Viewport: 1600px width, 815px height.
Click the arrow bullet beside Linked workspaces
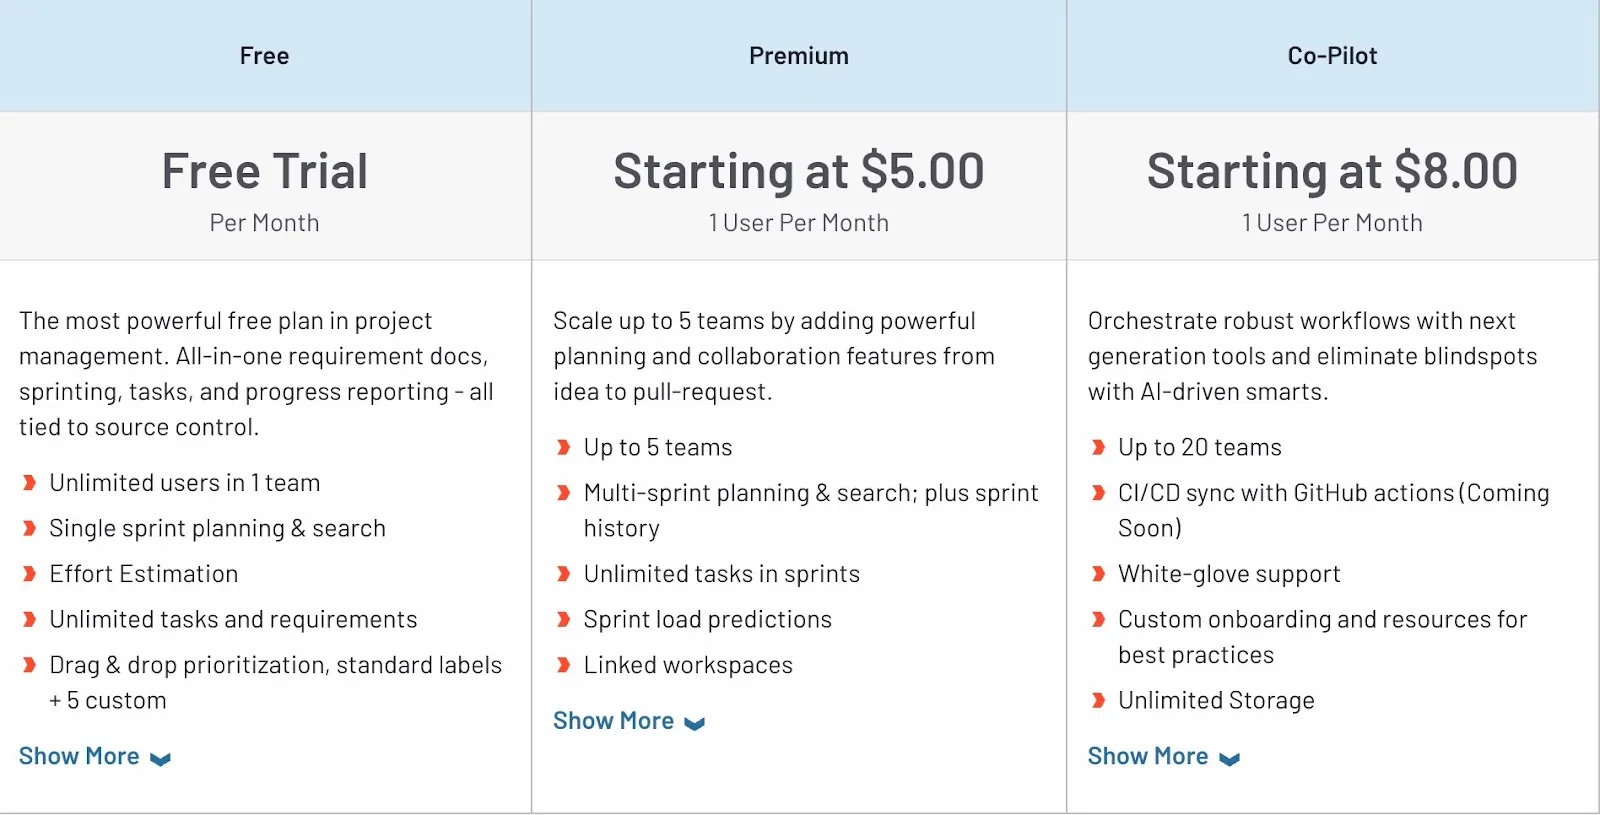pos(564,665)
